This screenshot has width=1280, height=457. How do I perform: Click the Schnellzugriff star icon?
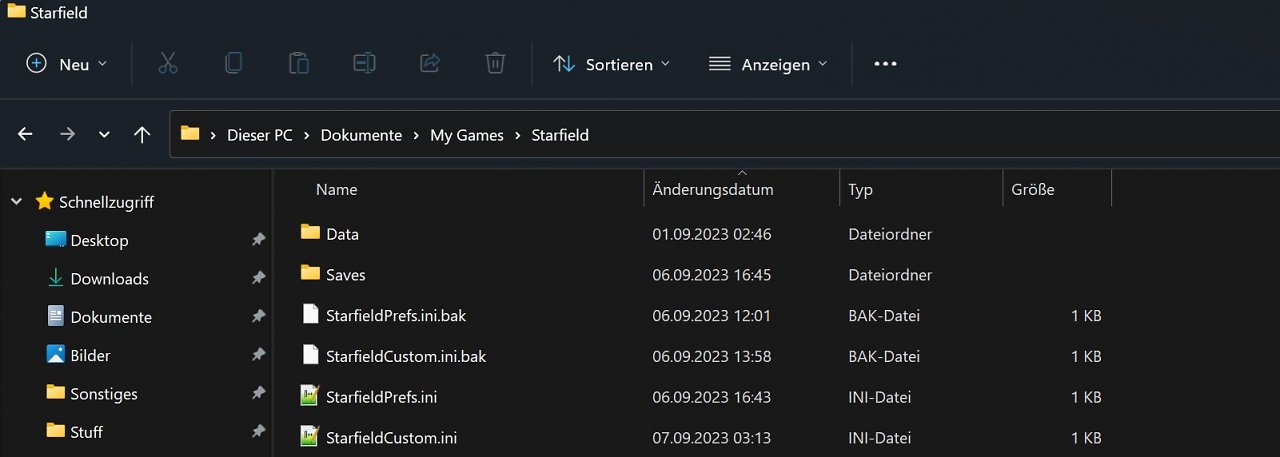44,201
